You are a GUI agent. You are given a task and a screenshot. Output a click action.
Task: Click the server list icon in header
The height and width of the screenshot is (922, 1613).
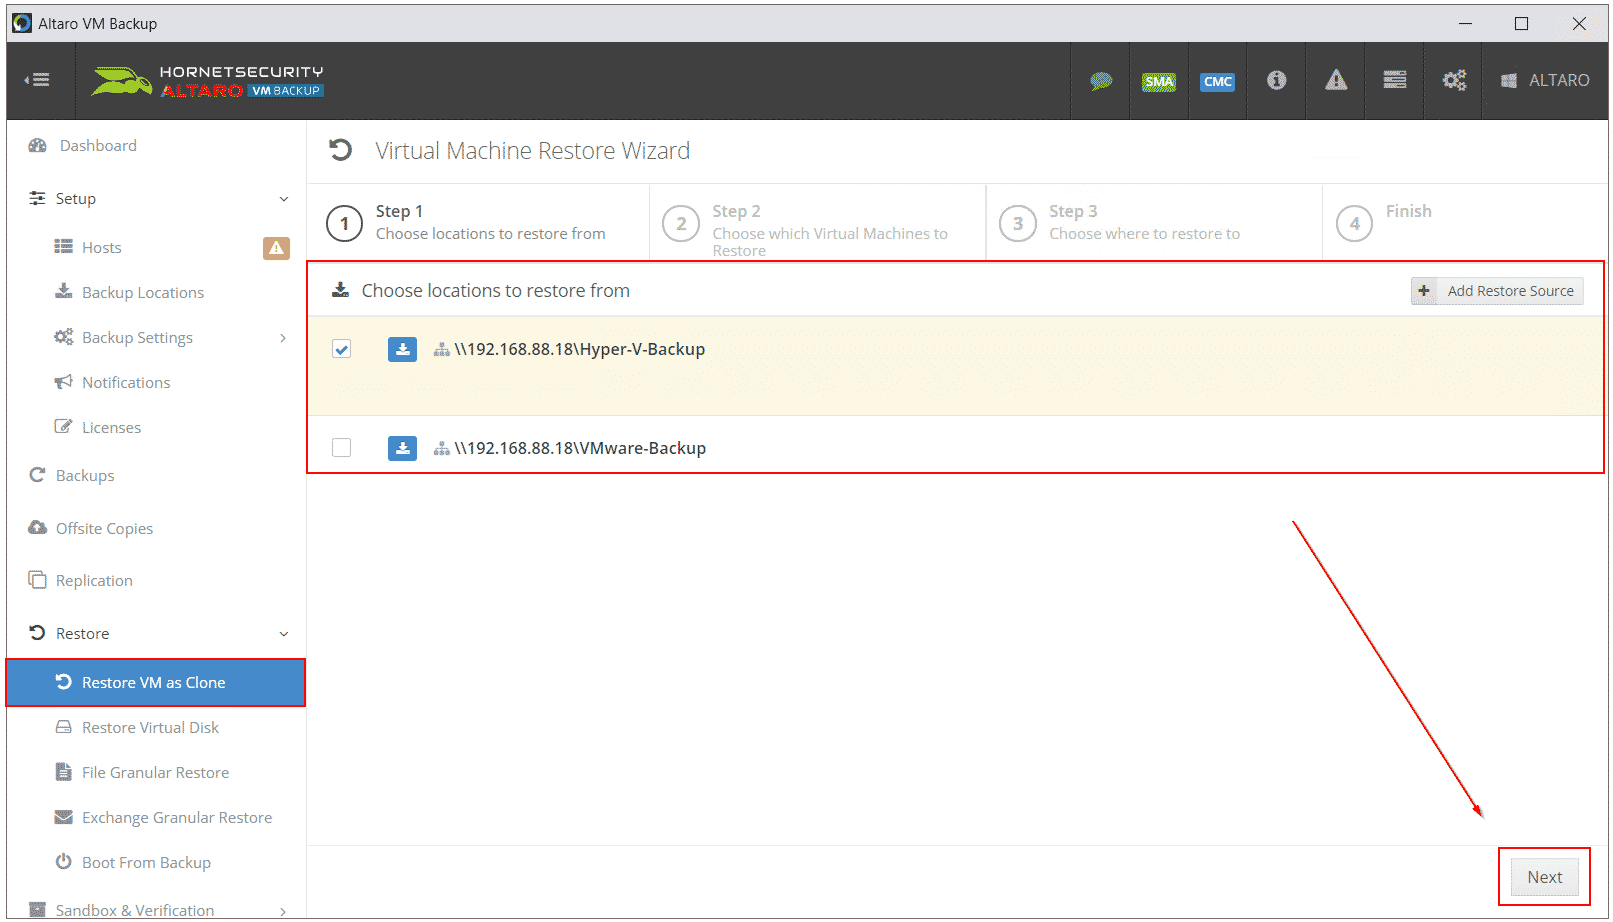(x=1395, y=80)
